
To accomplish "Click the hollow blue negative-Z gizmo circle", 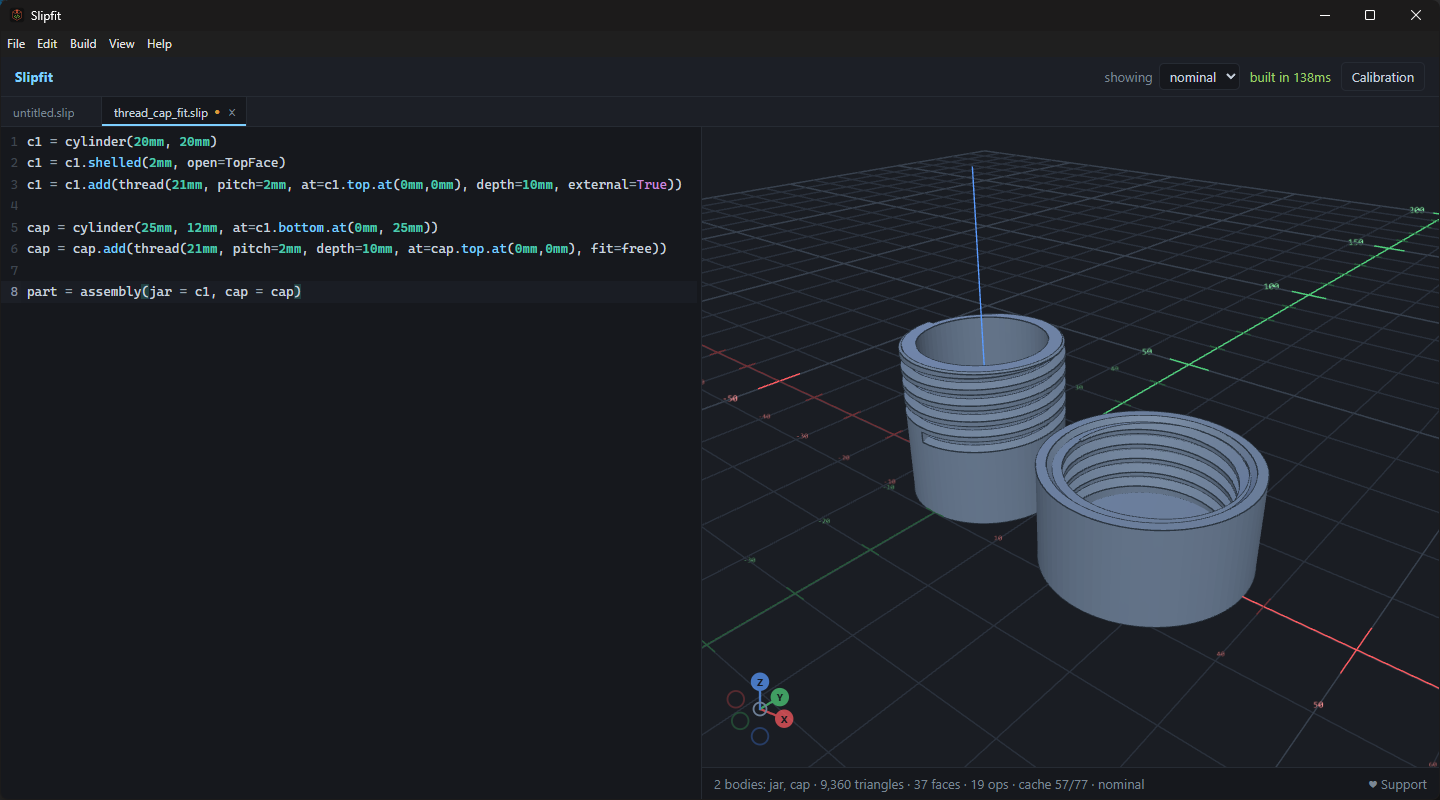I will (x=760, y=736).
